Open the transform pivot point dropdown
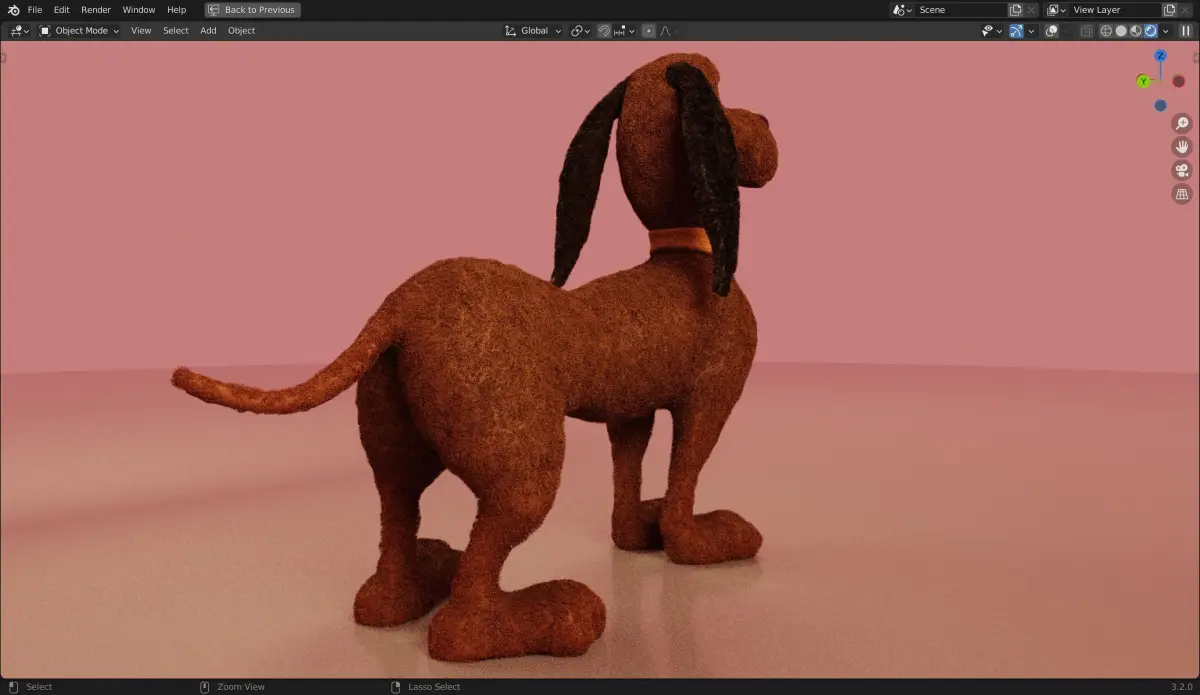The width and height of the screenshot is (1200, 695). pos(580,31)
